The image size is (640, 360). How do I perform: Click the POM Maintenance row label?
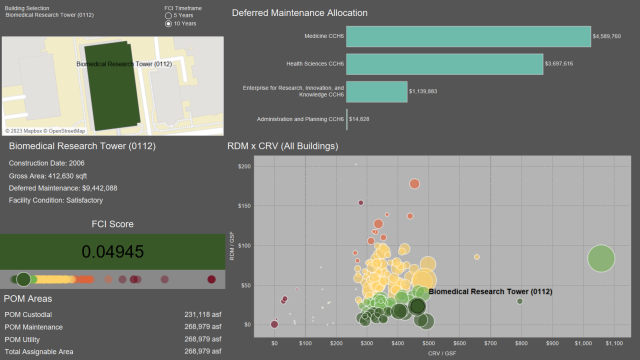[33, 327]
